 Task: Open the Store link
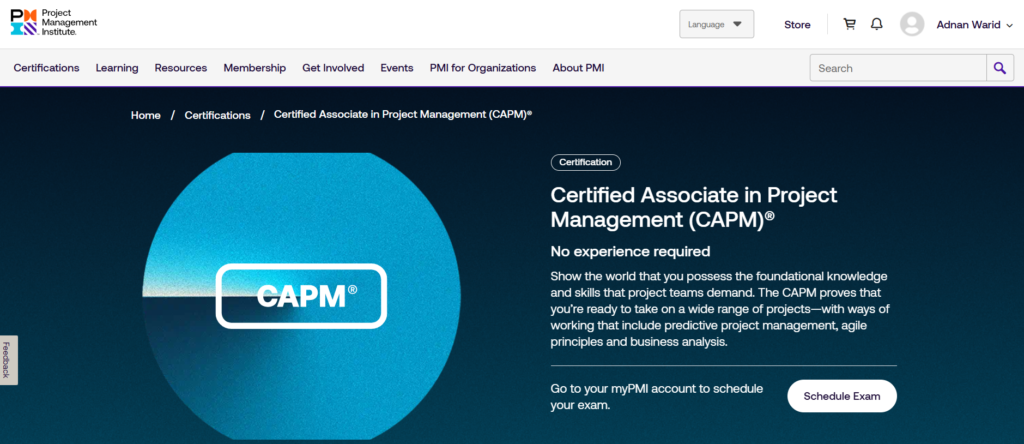[x=797, y=25]
